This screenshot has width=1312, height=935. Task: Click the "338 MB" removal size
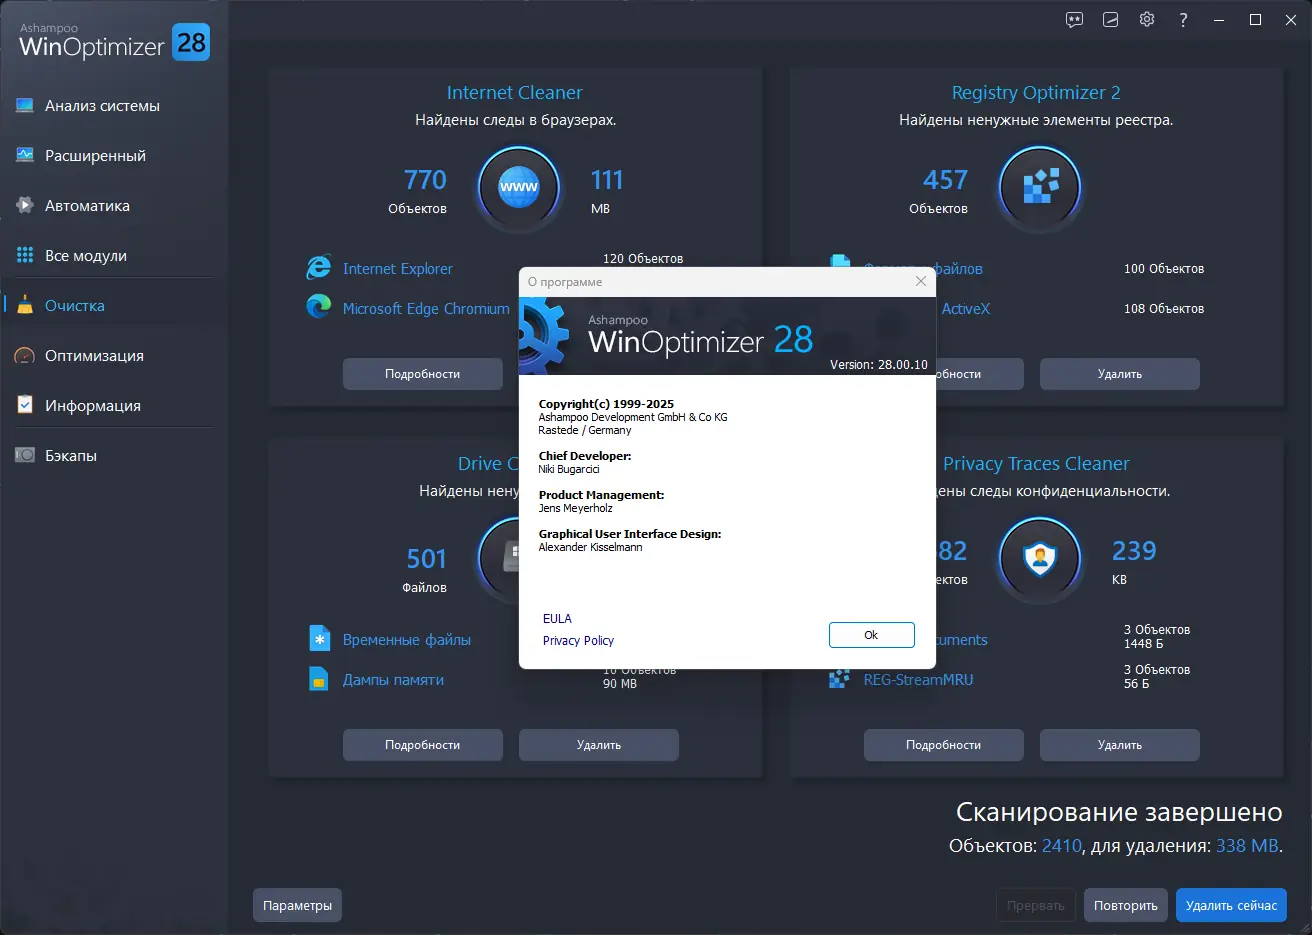coord(1247,846)
